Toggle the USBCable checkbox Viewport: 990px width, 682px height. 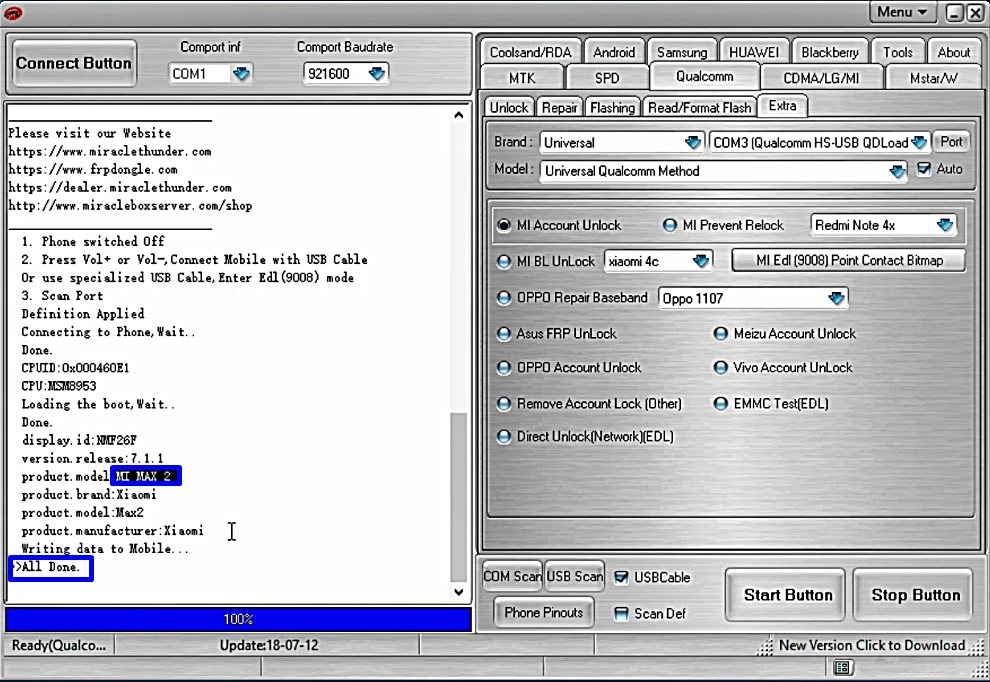point(621,578)
